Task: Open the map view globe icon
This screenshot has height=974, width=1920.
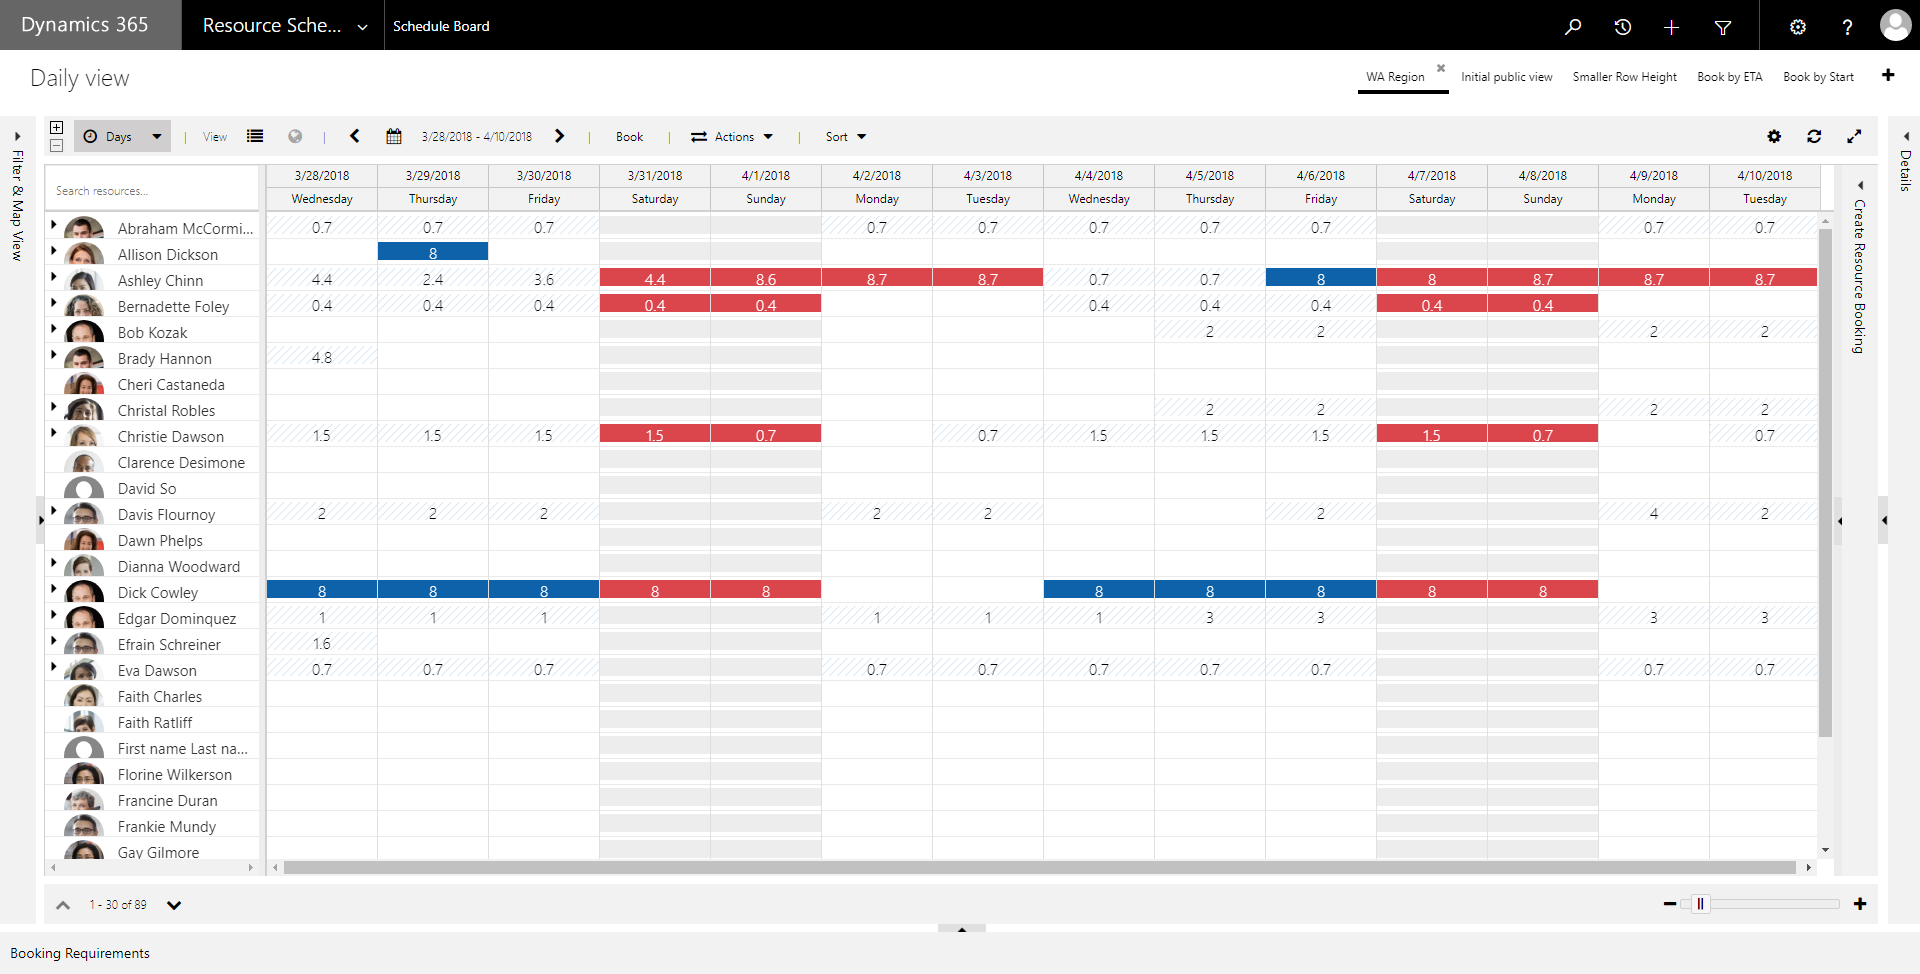Action: click(295, 136)
